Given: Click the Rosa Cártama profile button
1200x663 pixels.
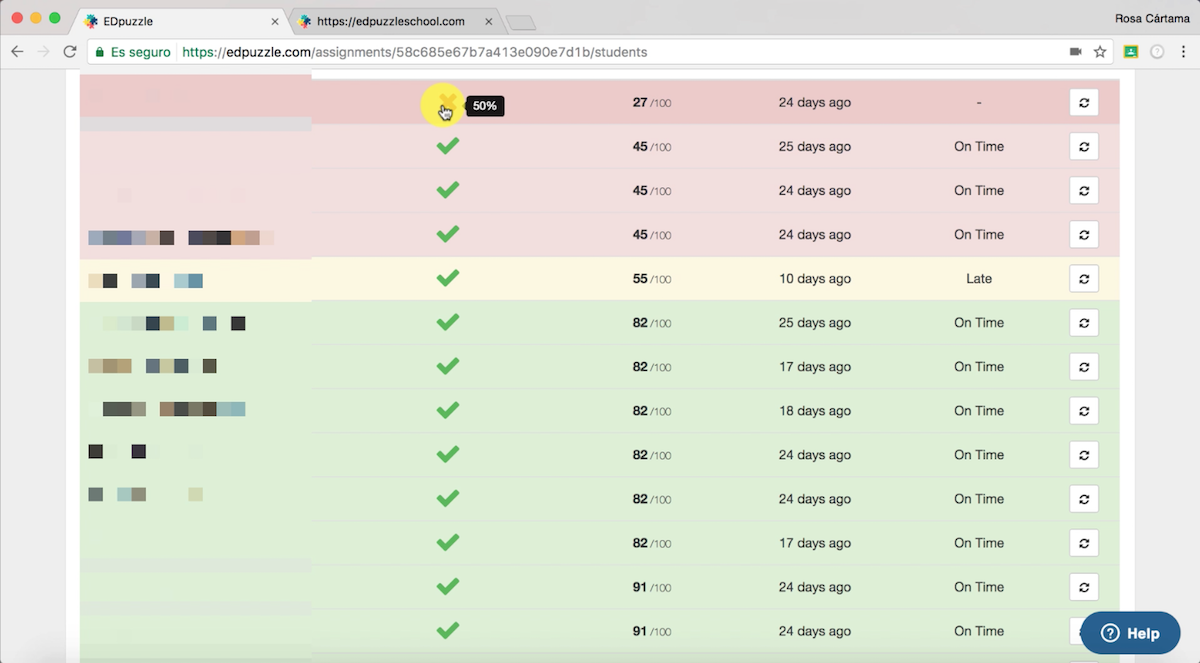Looking at the screenshot, I should pos(1150,19).
